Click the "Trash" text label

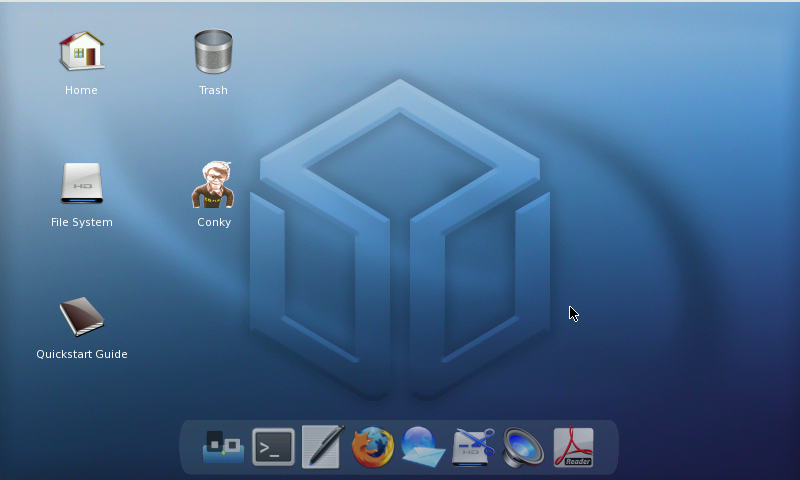[x=213, y=90]
